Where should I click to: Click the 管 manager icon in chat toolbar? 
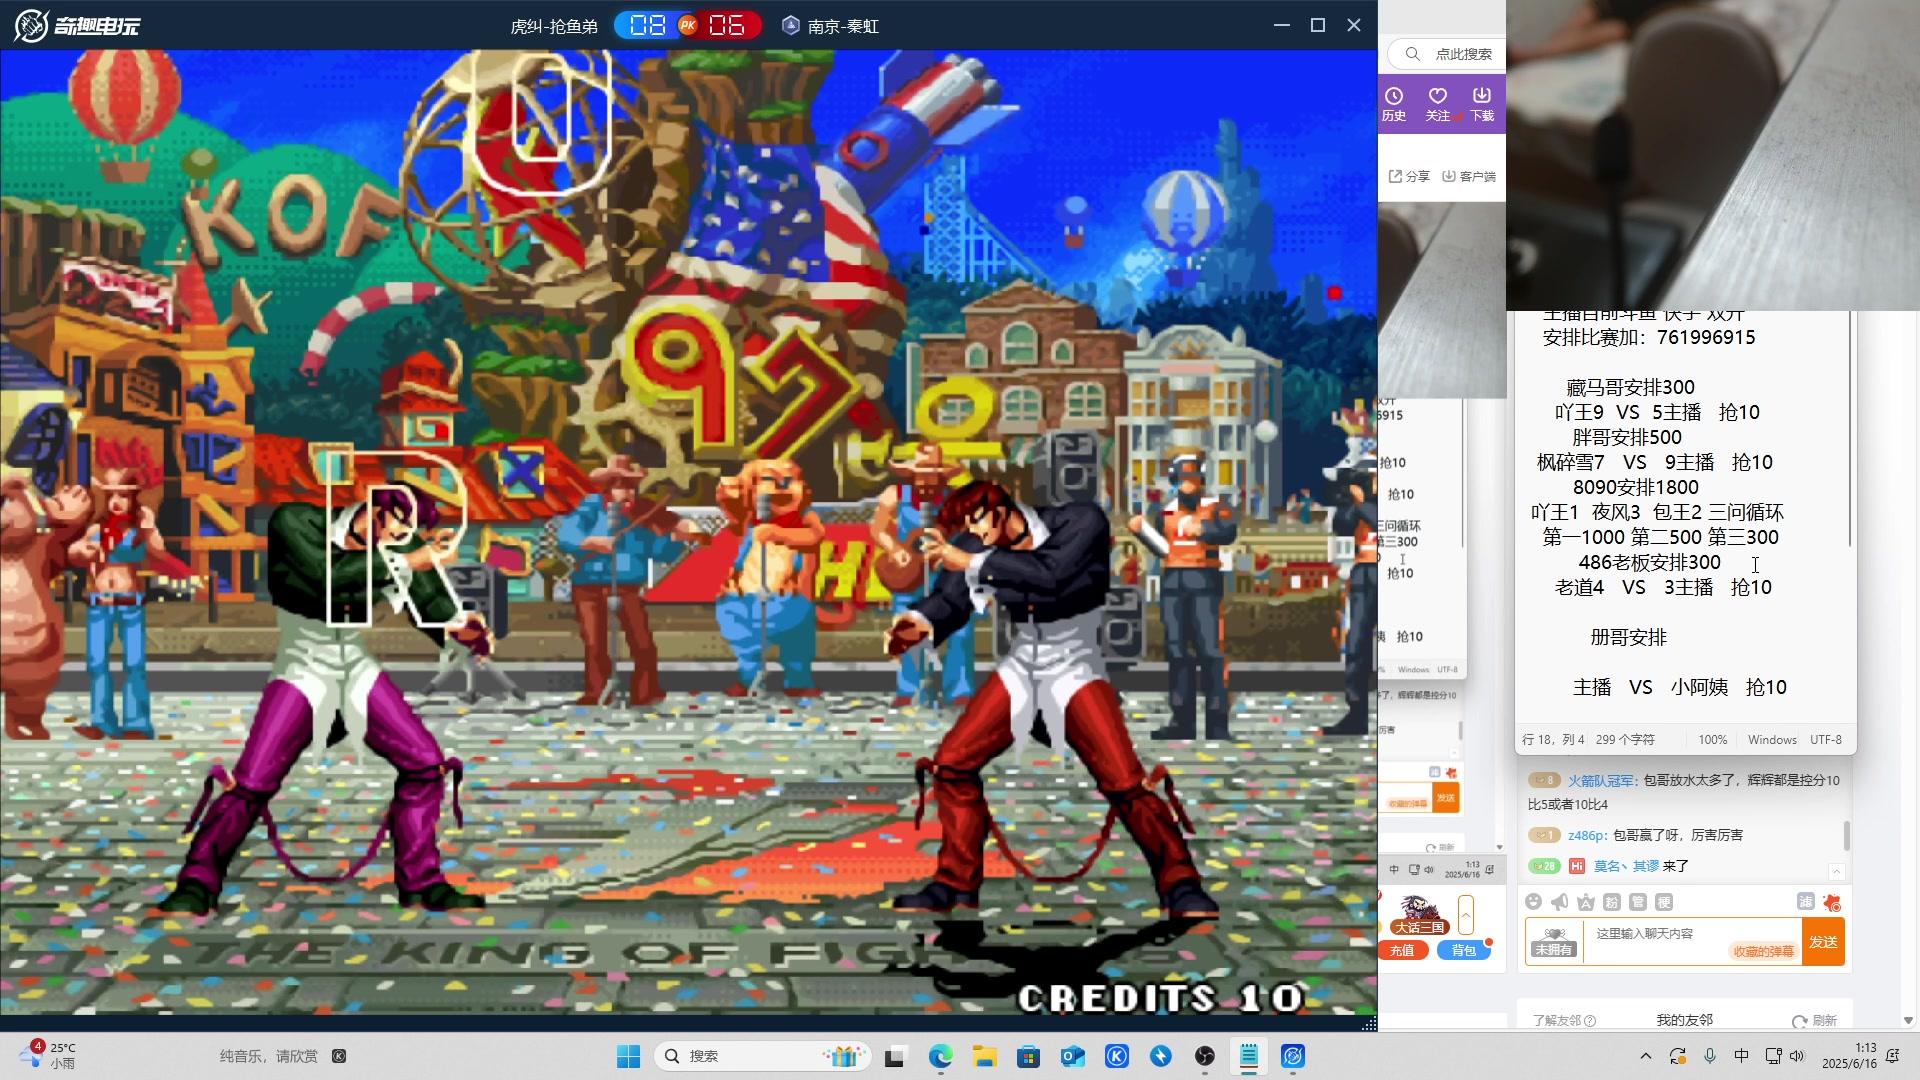click(1638, 902)
